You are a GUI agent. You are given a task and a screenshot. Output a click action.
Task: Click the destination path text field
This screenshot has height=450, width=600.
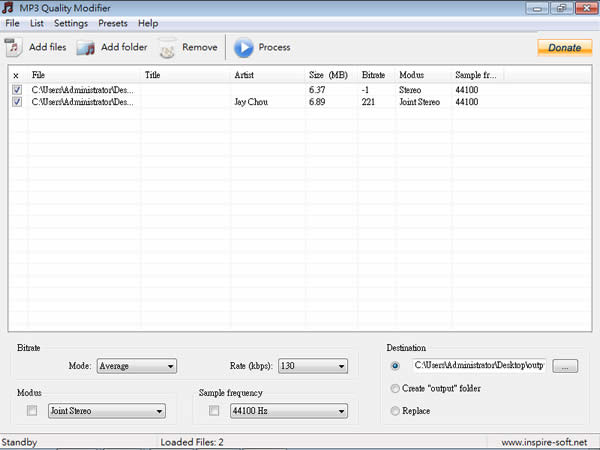click(478, 366)
